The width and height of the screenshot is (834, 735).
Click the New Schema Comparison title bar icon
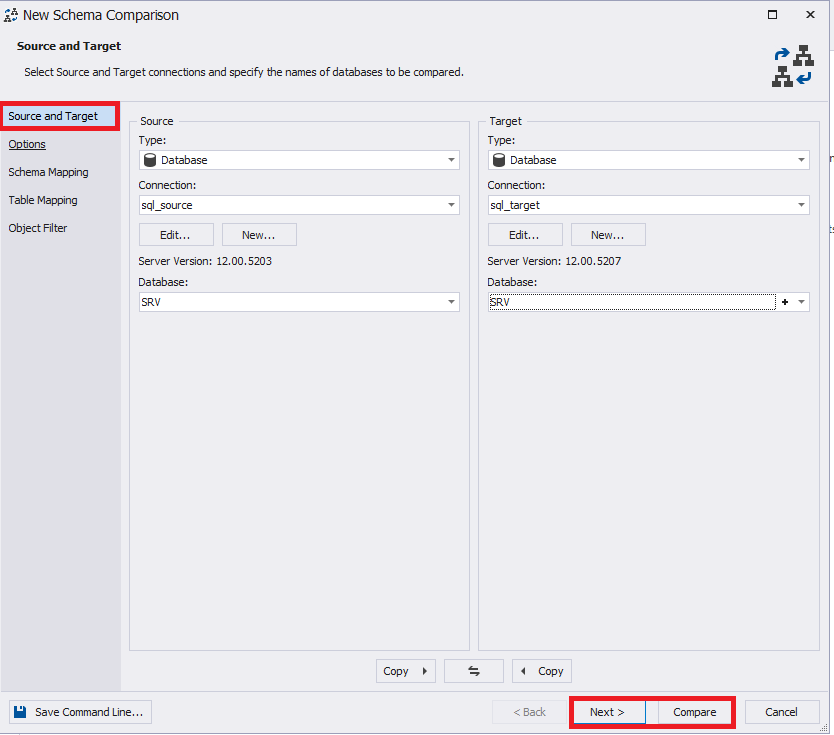point(11,15)
